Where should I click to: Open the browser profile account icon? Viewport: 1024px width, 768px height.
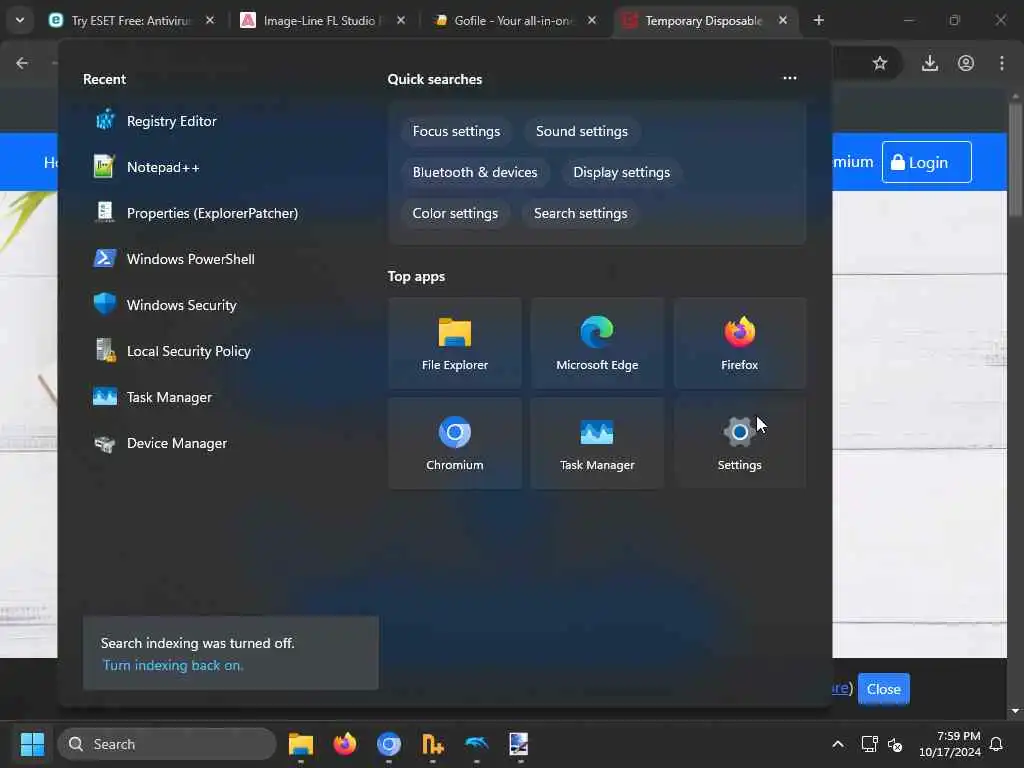pos(966,63)
